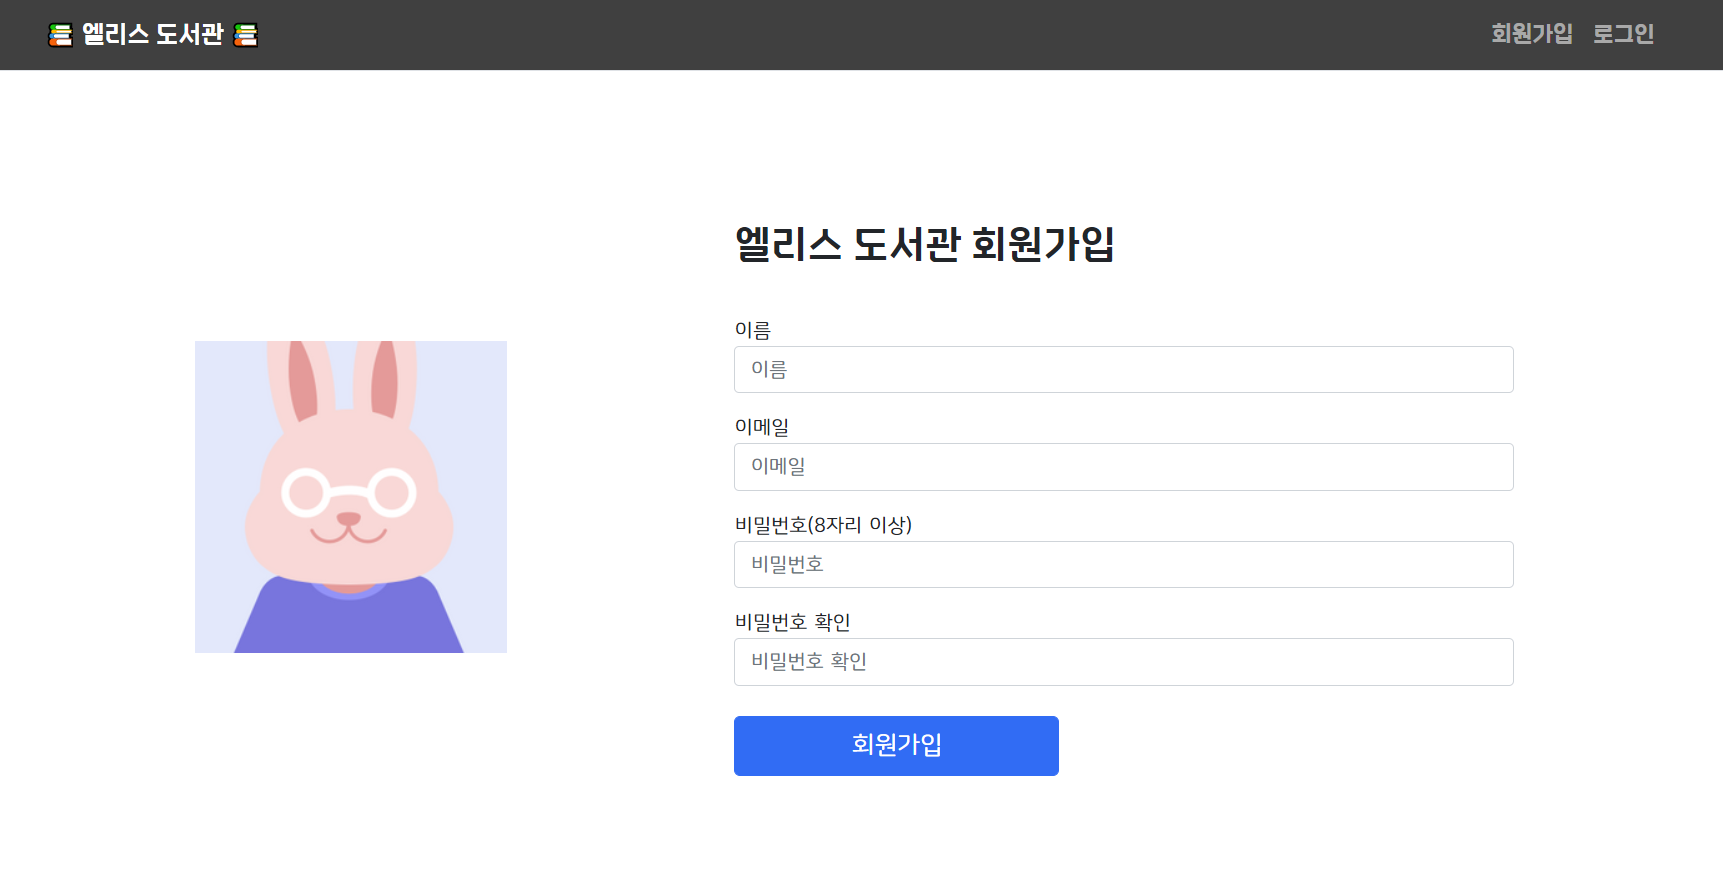This screenshot has width=1723, height=875.
Task: Select the 이메일 input field
Action: click(1123, 467)
